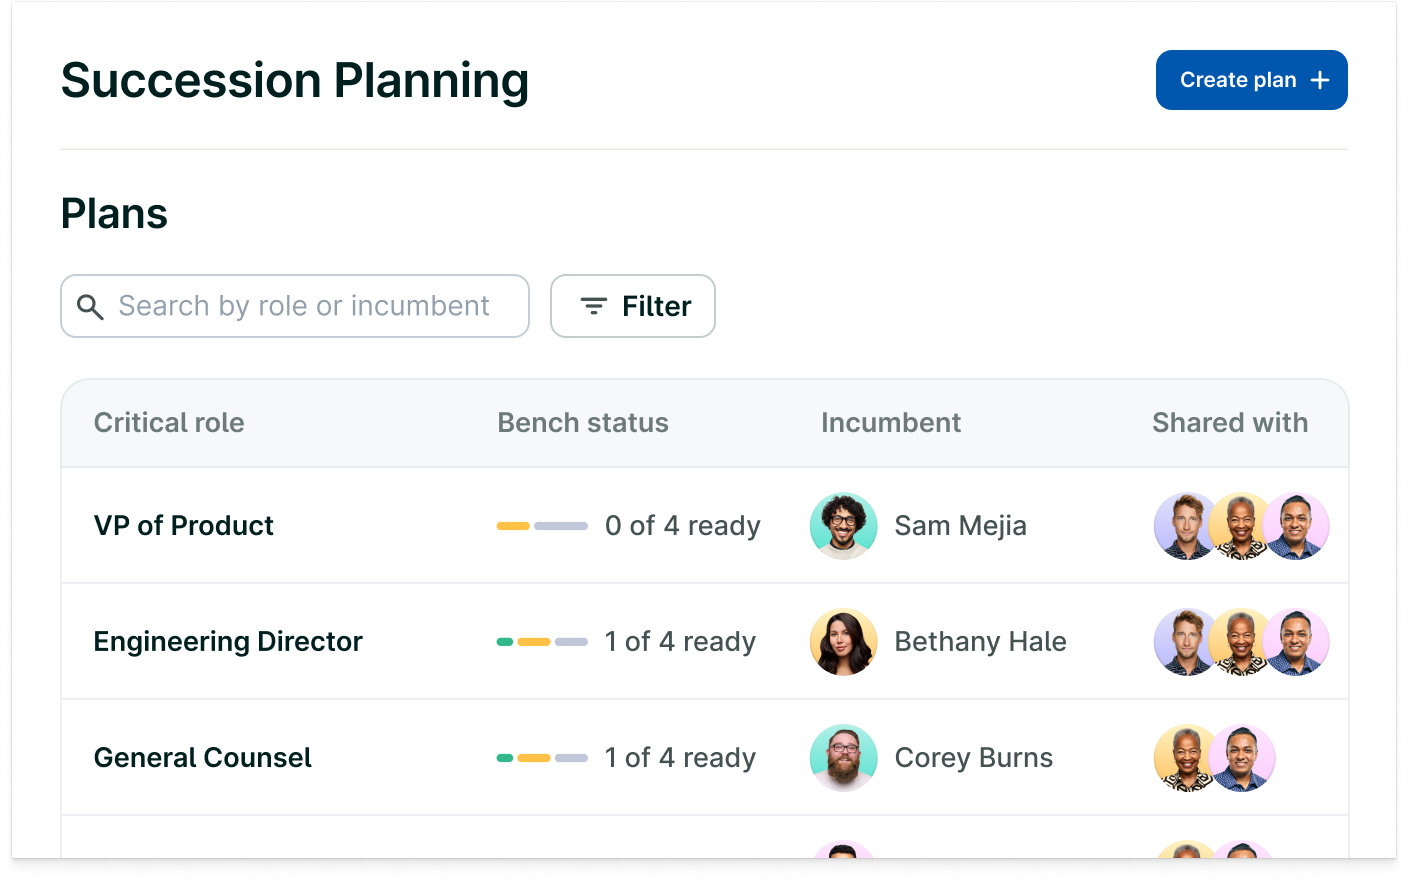1408x882 pixels.
Task: Click the Shared with column header
Action: pyautogui.click(x=1230, y=423)
